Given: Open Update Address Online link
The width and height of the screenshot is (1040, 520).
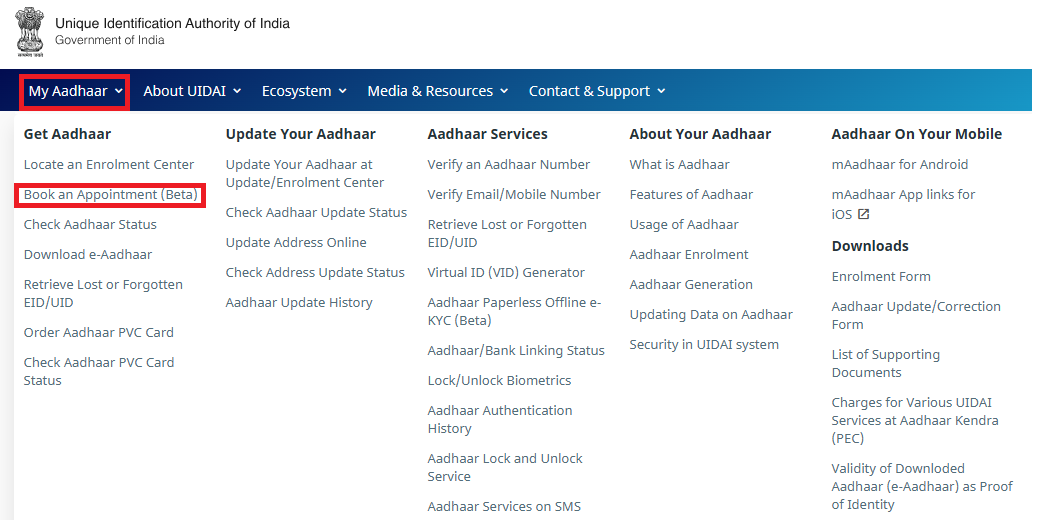Looking at the screenshot, I should (296, 243).
